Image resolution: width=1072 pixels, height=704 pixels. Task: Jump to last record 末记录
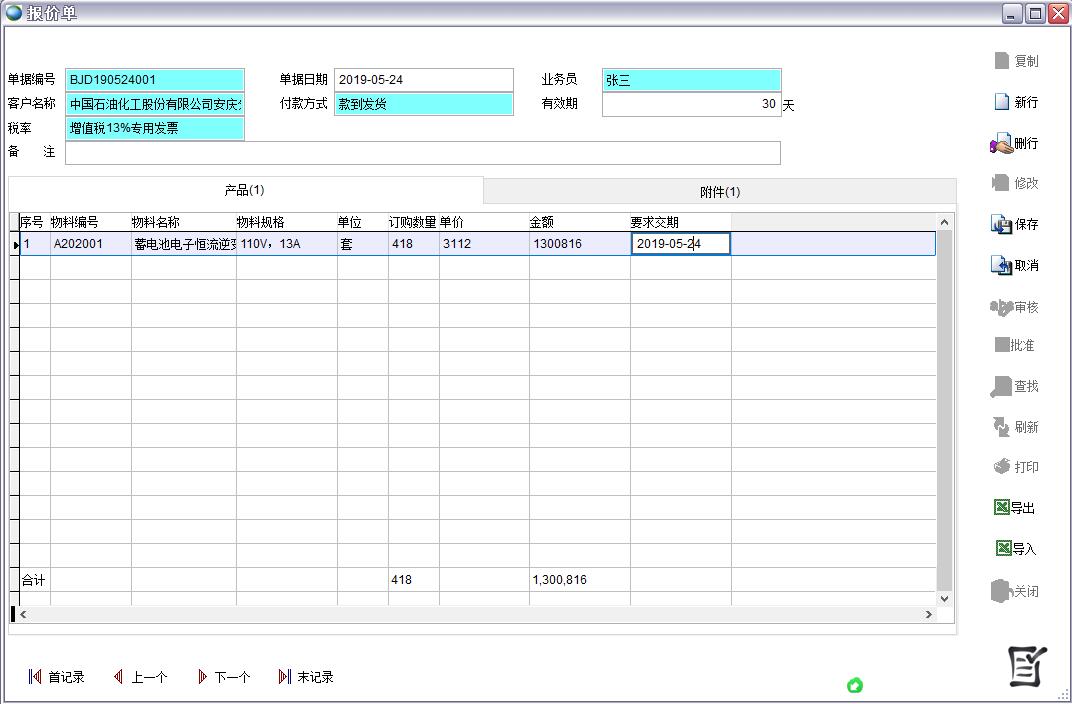click(x=285, y=677)
